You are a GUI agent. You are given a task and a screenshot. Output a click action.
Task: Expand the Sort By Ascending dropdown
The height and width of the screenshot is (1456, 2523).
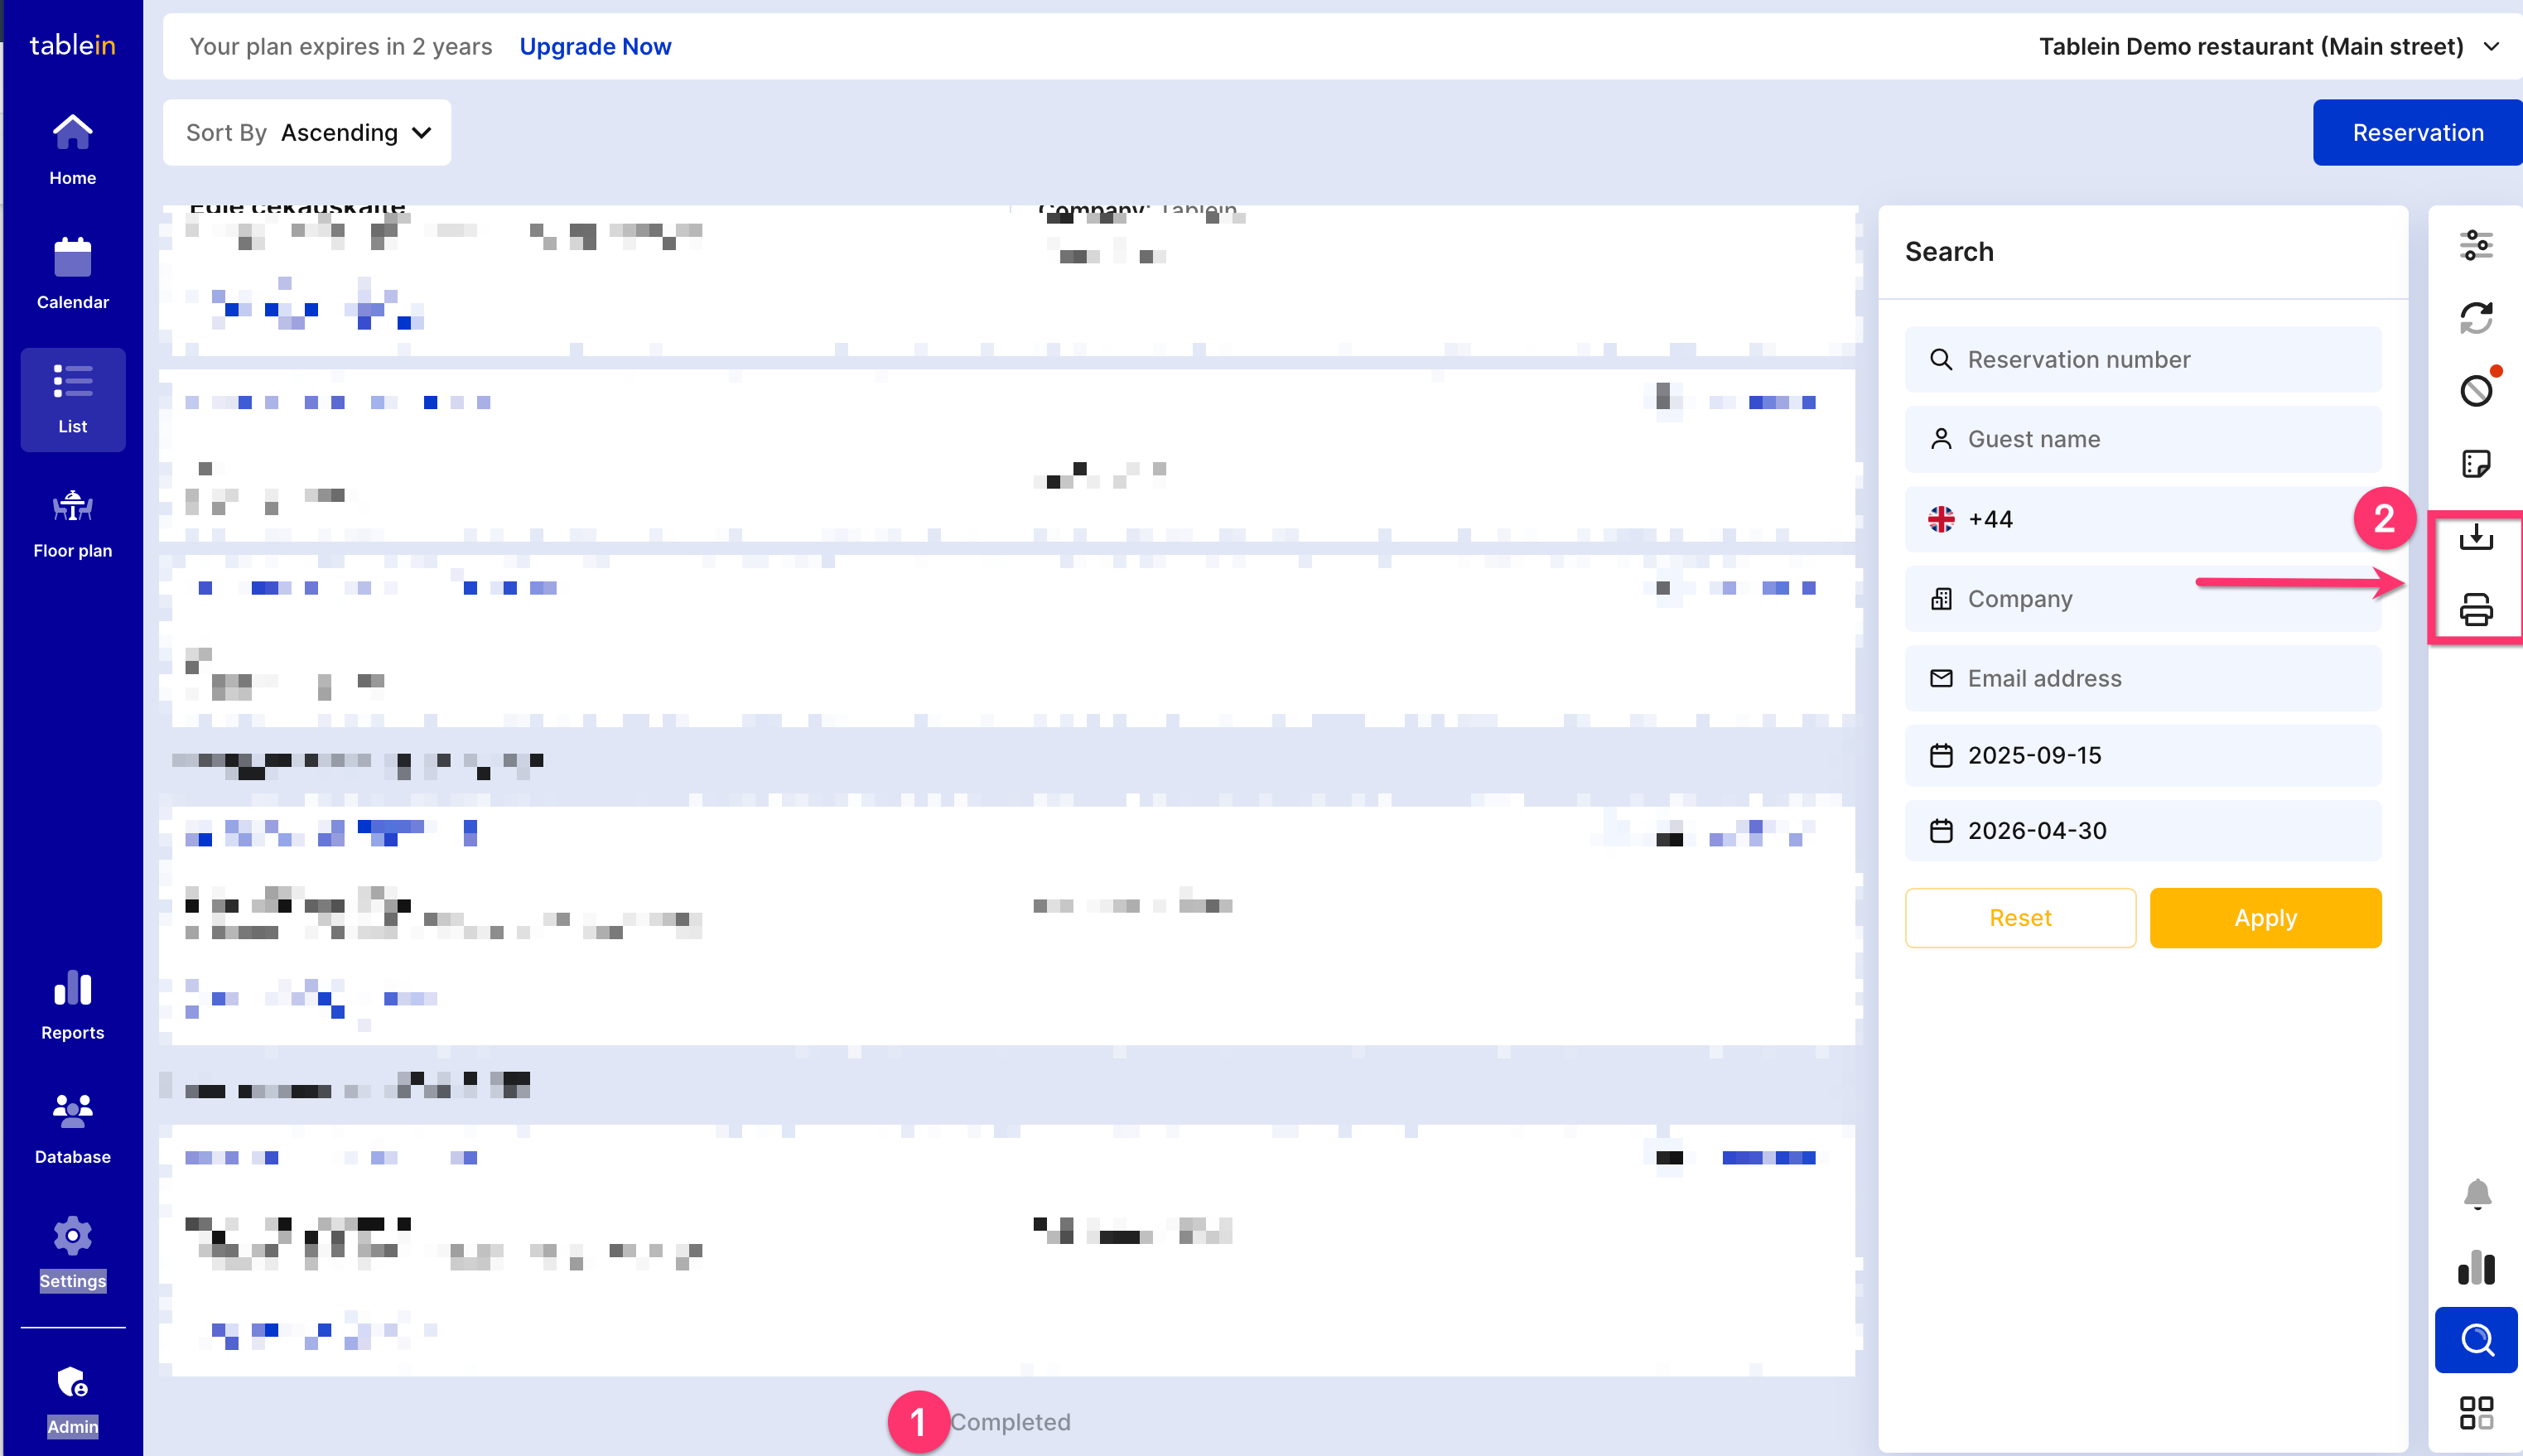click(307, 133)
